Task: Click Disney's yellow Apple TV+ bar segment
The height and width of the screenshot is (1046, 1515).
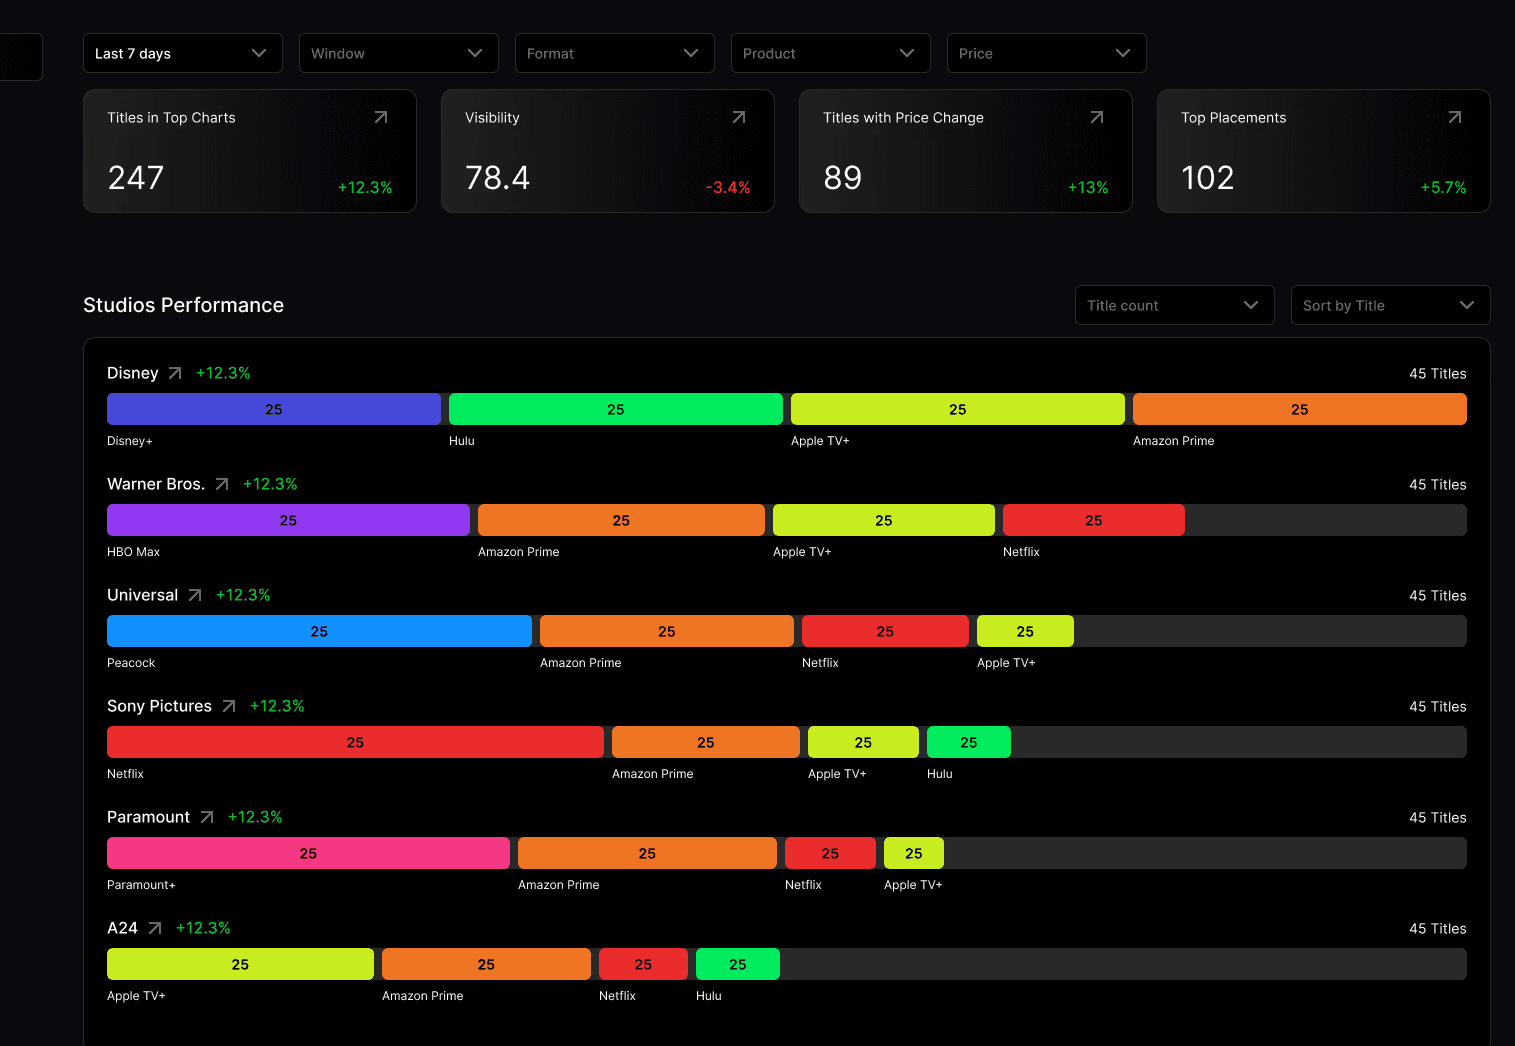Action: pyautogui.click(x=958, y=409)
